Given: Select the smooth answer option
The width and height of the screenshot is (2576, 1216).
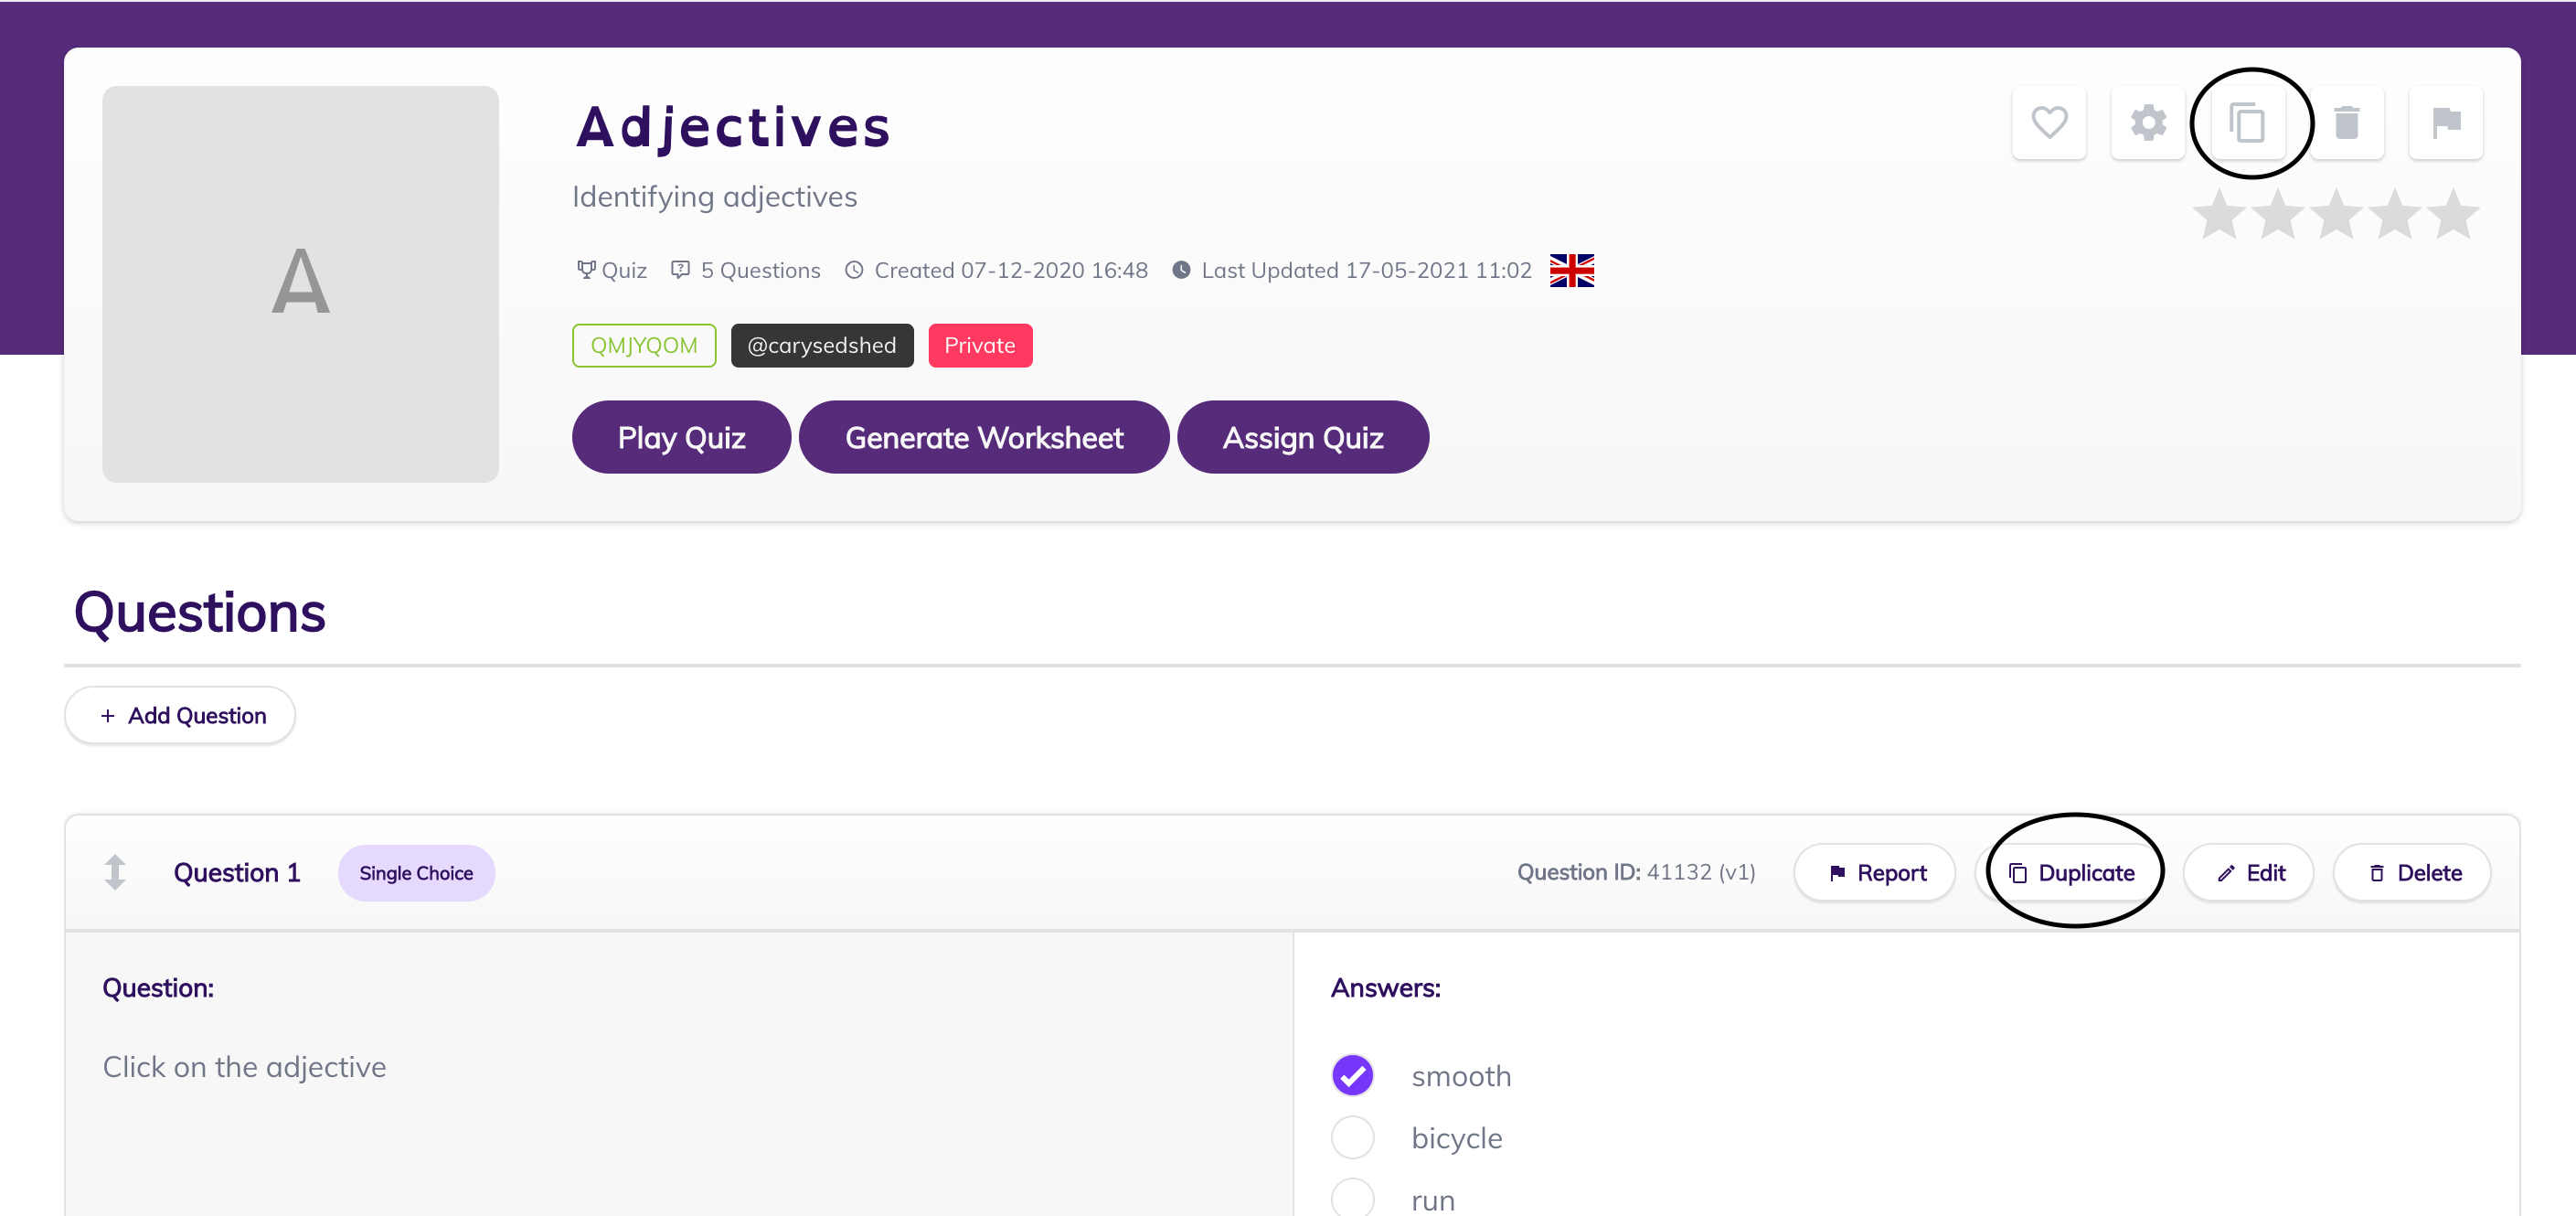Looking at the screenshot, I should click(1353, 1075).
